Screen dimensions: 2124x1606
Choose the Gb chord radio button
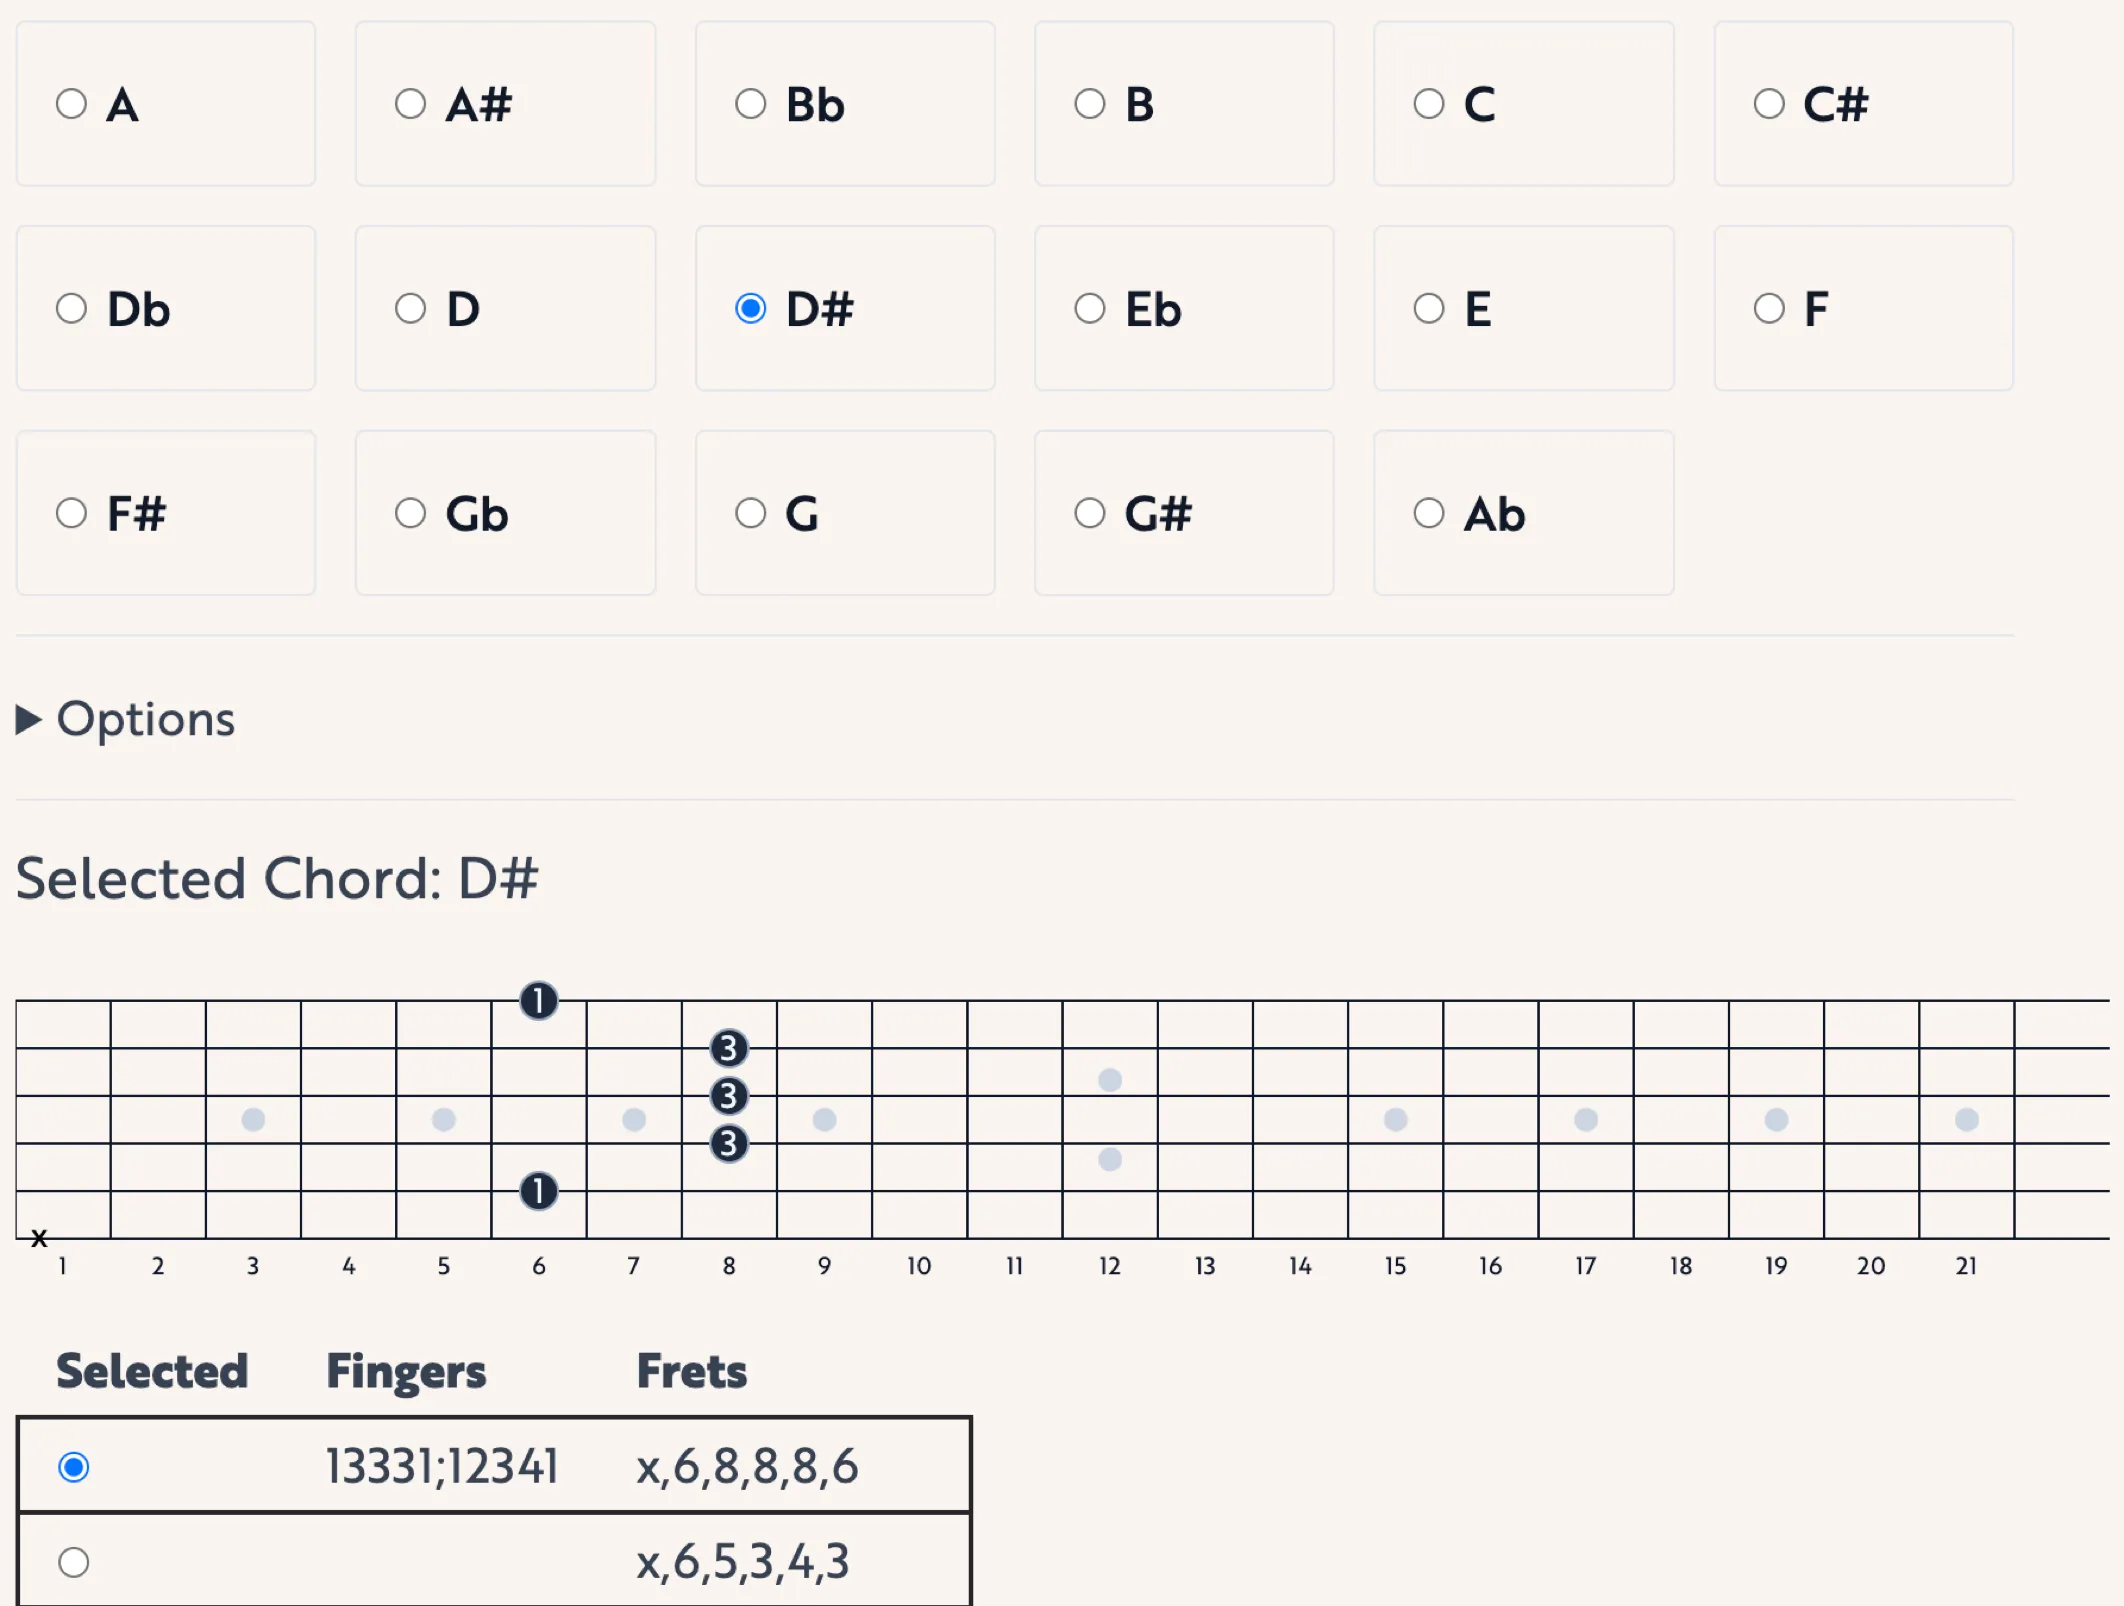tap(411, 513)
